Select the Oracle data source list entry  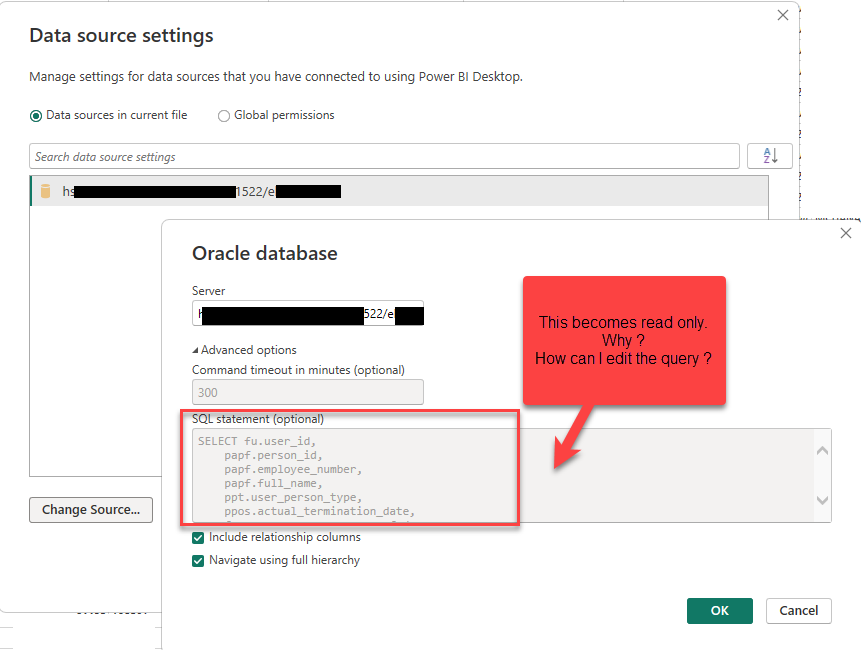click(399, 191)
